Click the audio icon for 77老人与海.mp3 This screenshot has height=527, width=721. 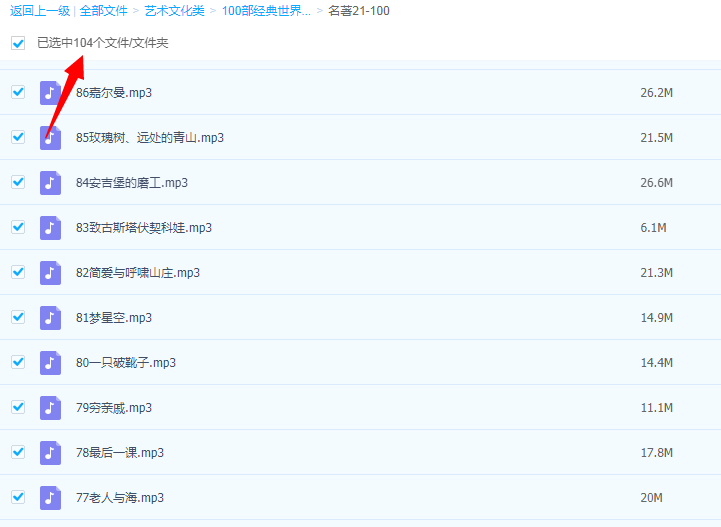(x=50, y=498)
